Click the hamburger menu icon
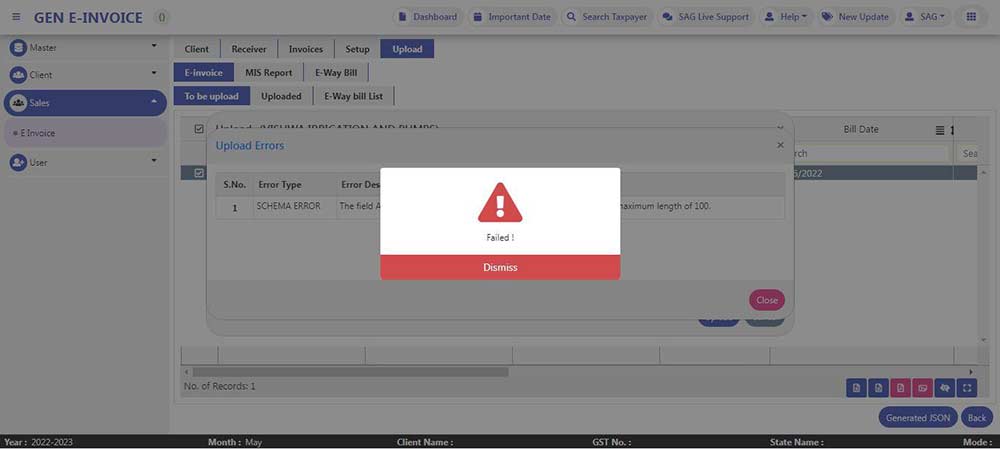This screenshot has width=1000, height=449. [x=16, y=17]
